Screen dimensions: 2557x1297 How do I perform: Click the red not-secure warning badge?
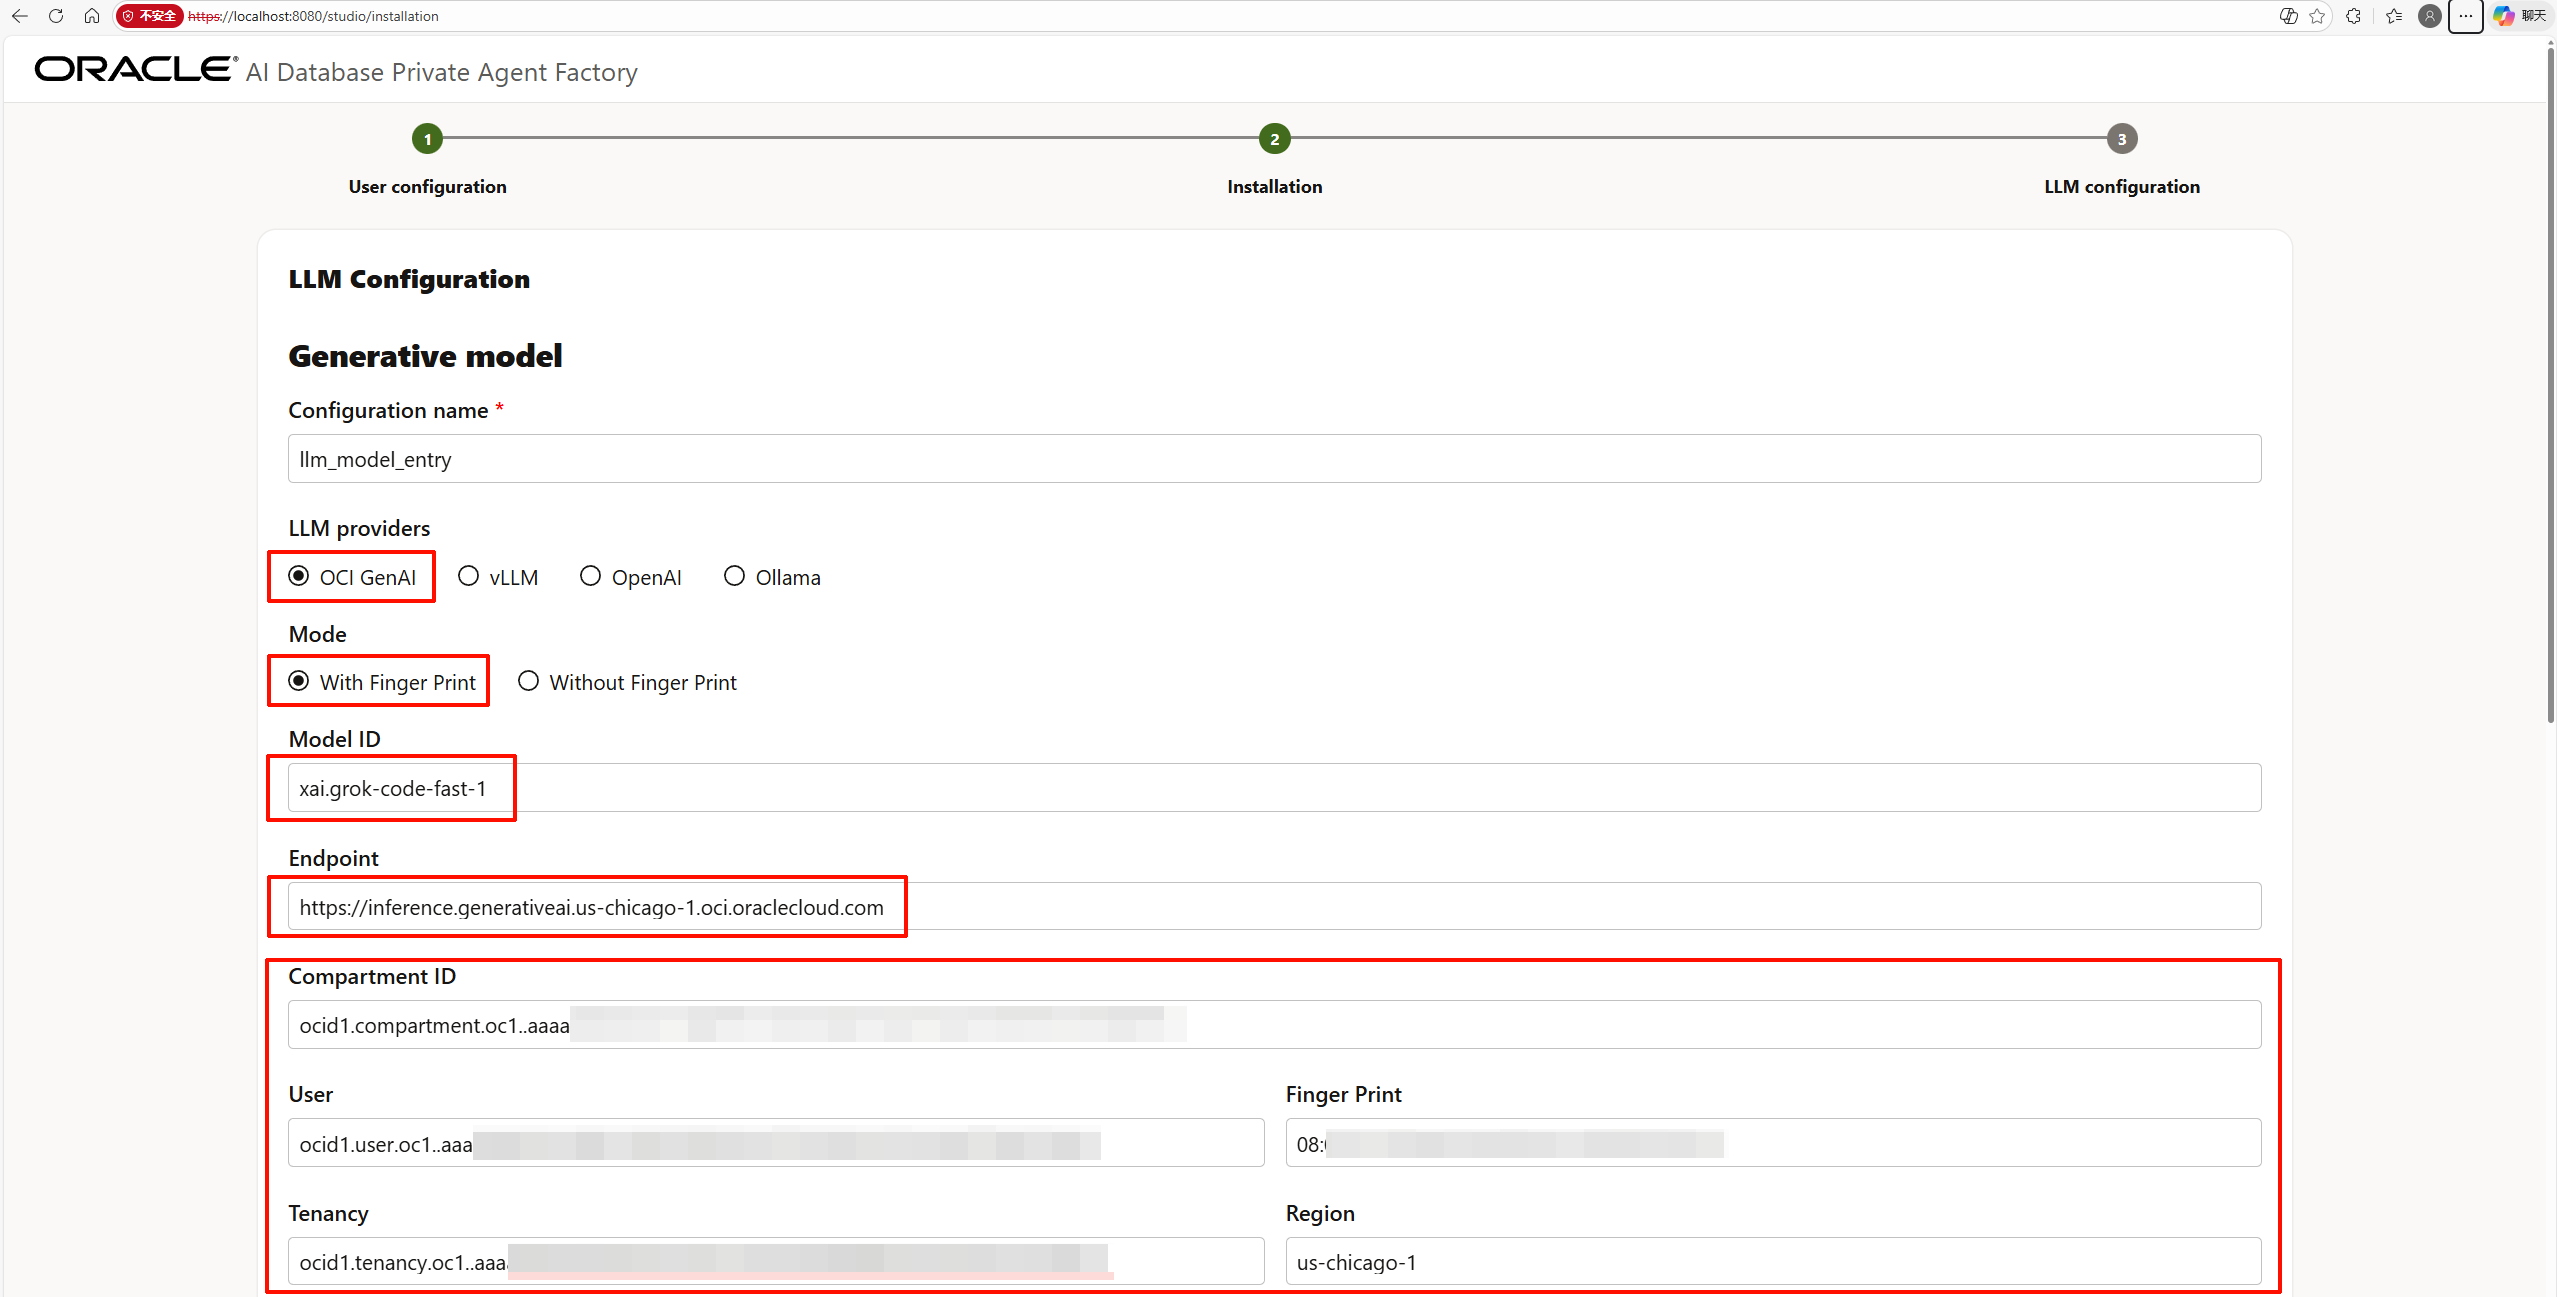pos(149,16)
